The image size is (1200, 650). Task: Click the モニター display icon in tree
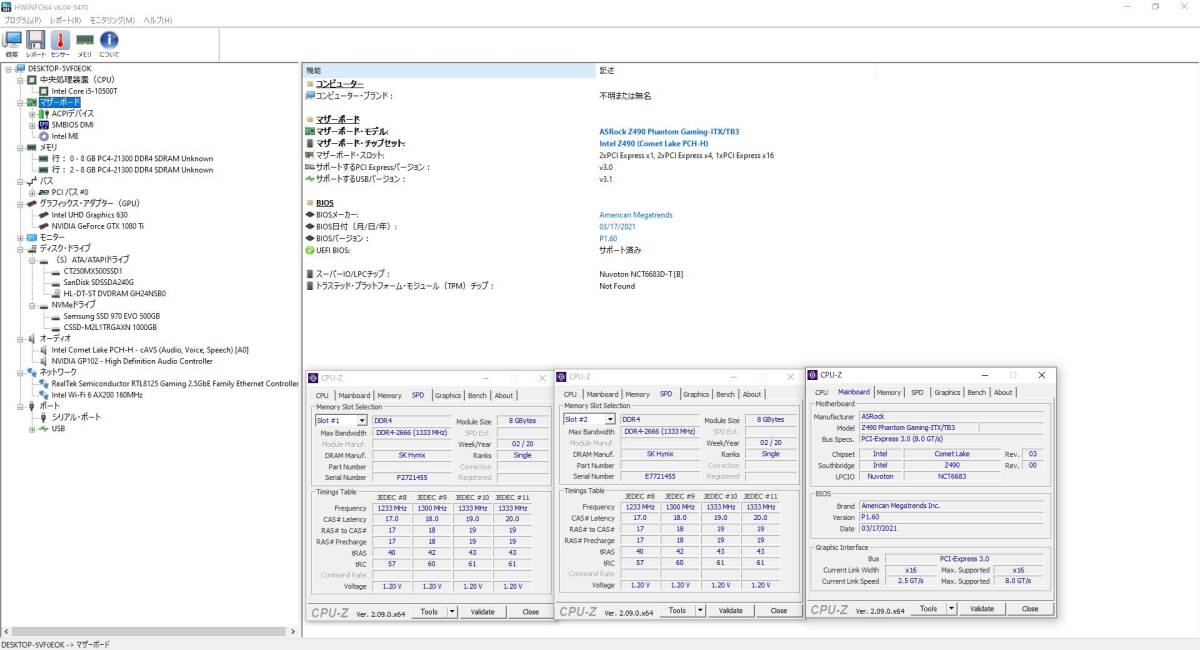(32, 237)
